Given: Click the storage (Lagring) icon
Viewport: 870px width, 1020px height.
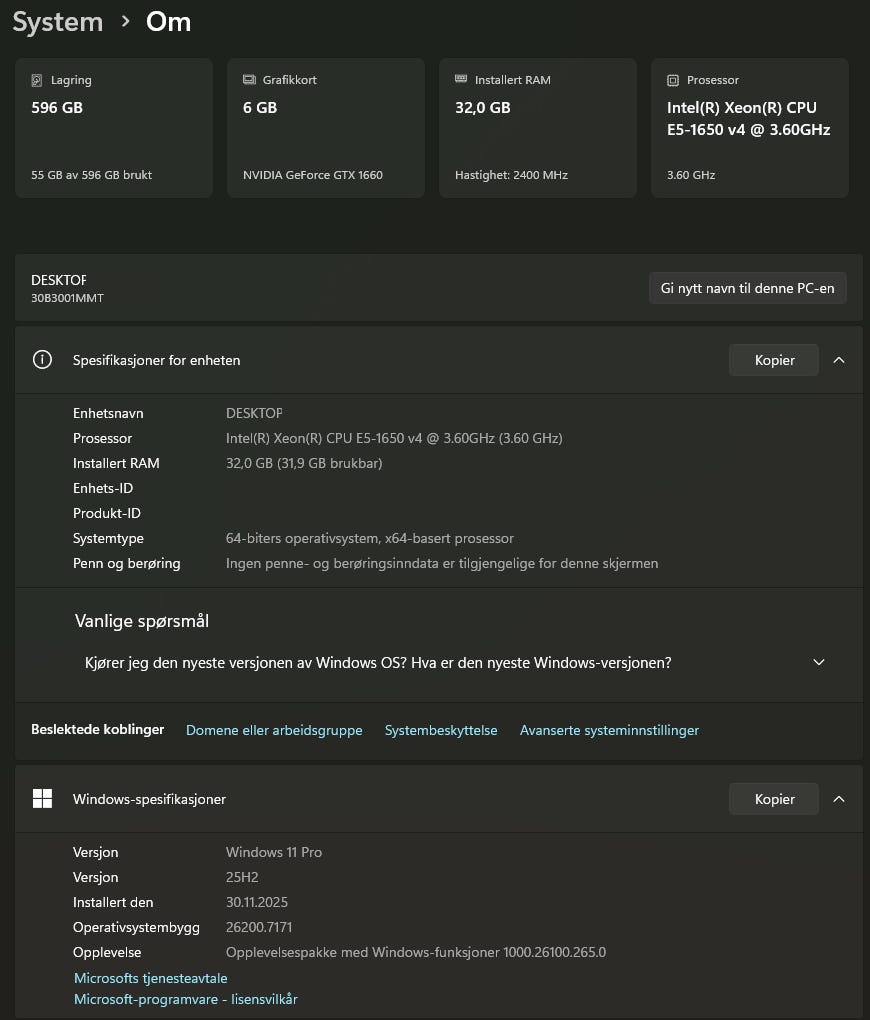Looking at the screenshot, I should coord(37,80).
